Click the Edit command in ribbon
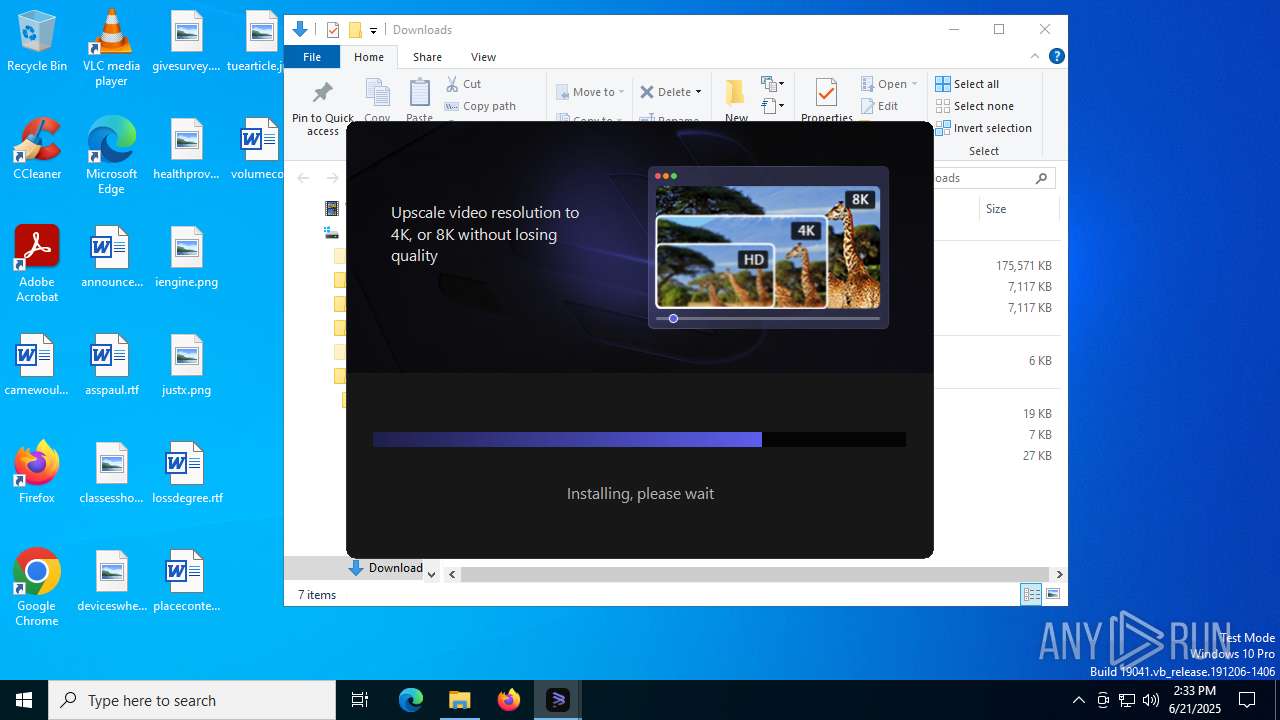 tap(879, 106)
